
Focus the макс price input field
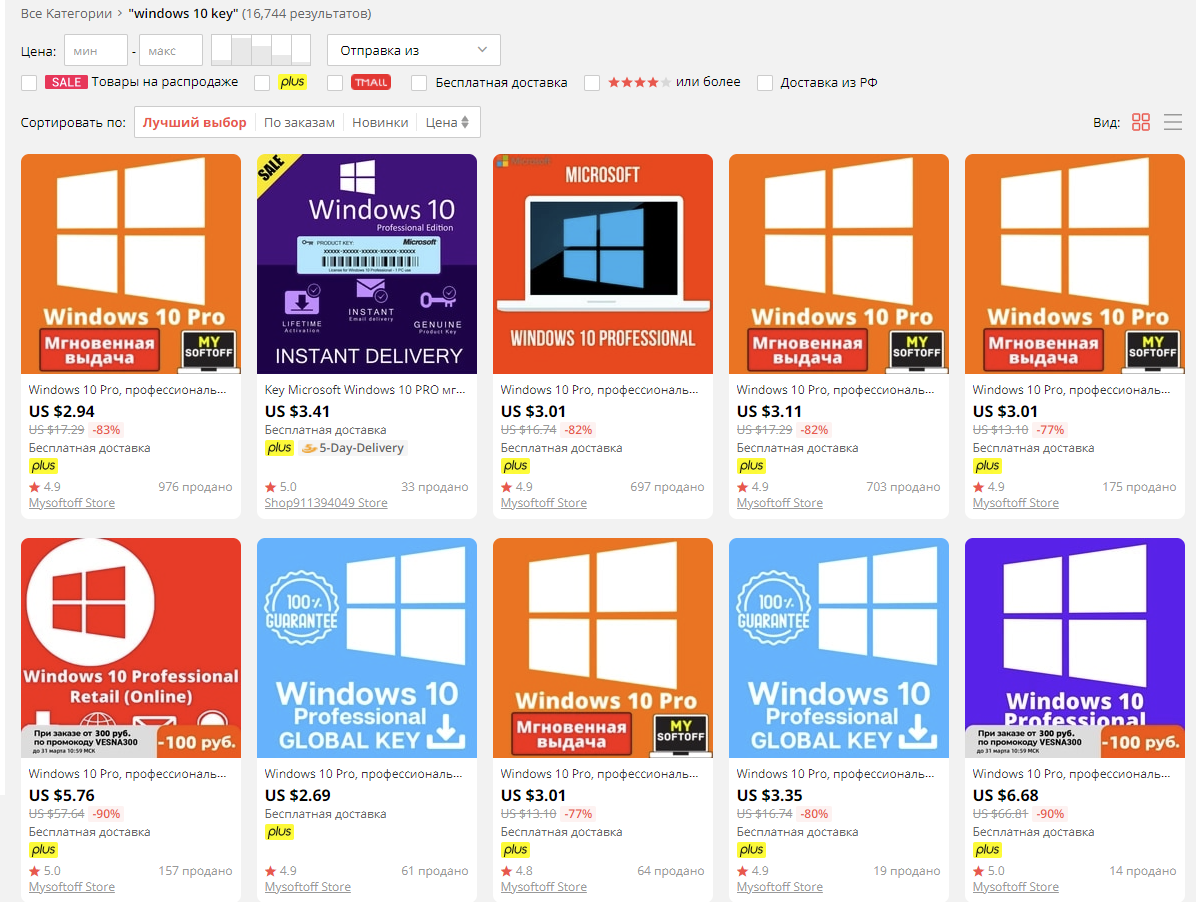point(171,50)
